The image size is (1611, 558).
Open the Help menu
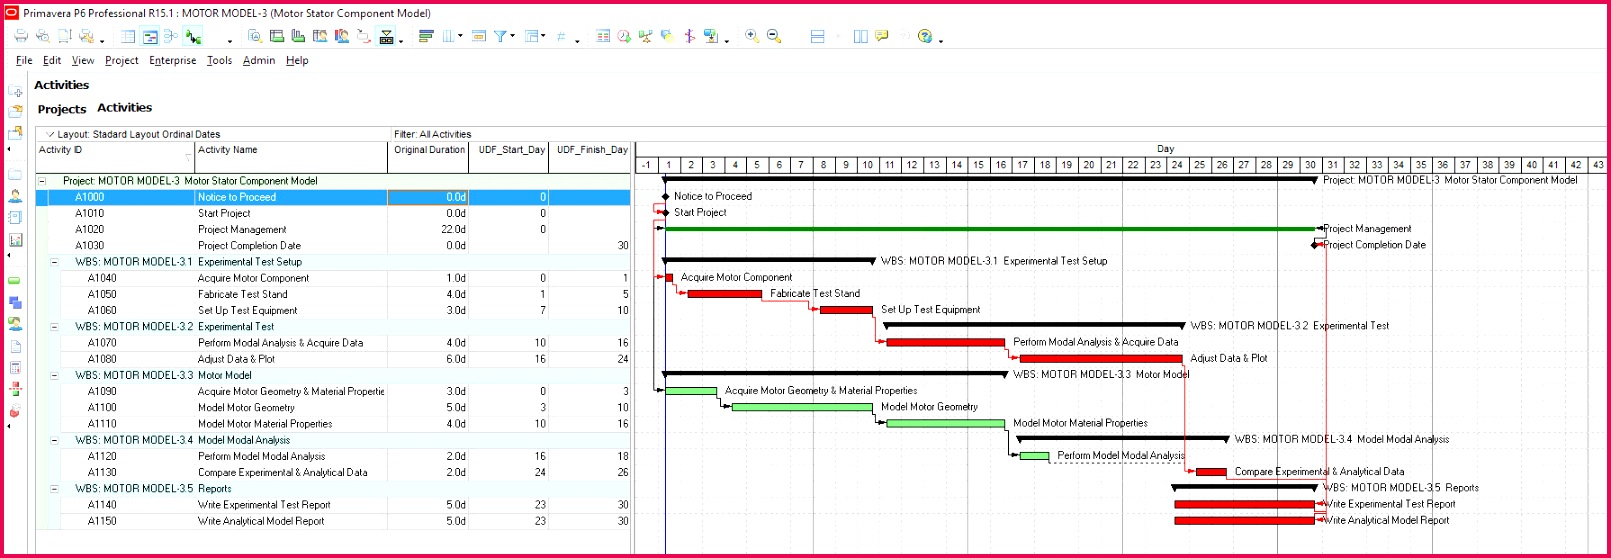[297, 60]
